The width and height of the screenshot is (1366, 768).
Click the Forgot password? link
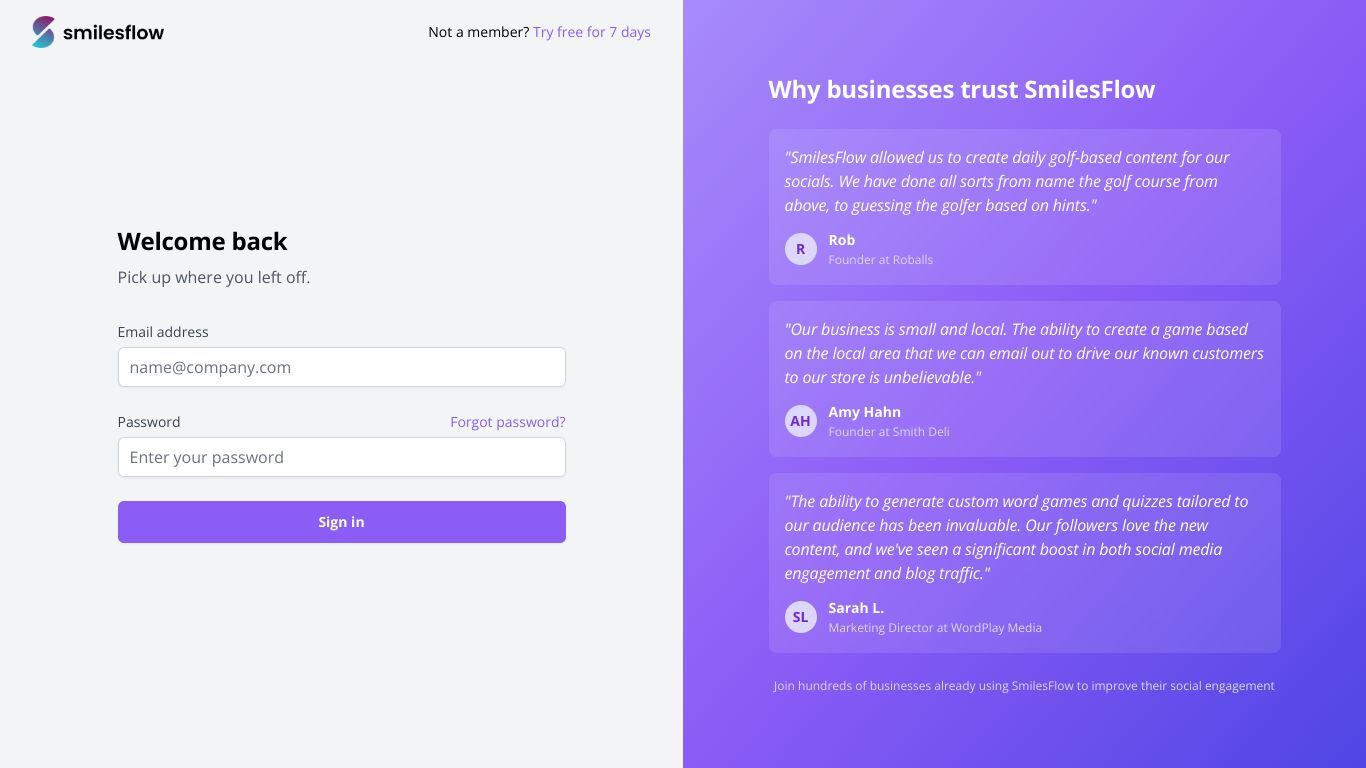[x=508, y=422]
